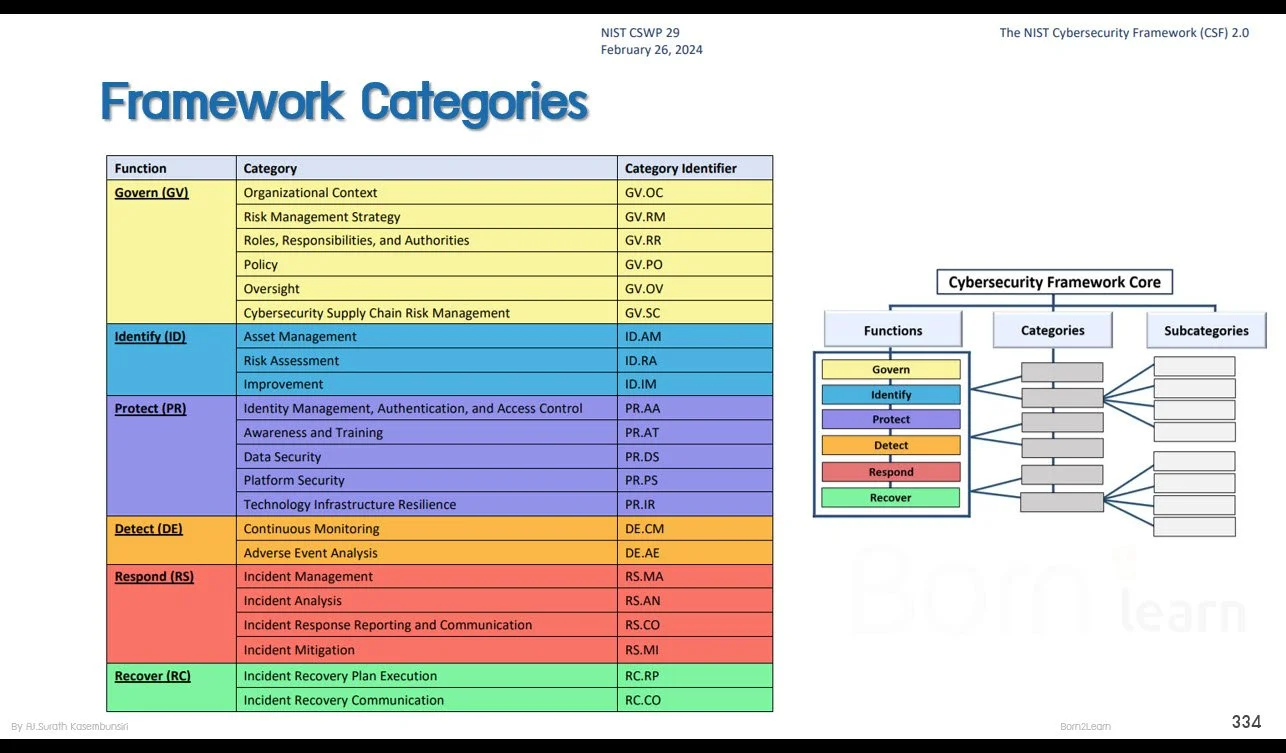Click the RC.RP identifier cell
Image resolution: width=1286 pixels, height=753 pixels.
[x=695, y=675]
